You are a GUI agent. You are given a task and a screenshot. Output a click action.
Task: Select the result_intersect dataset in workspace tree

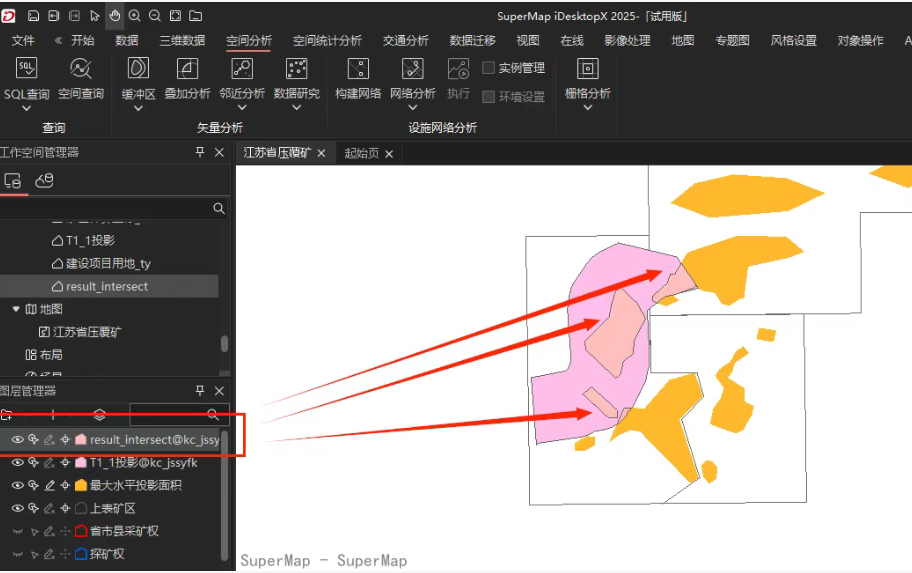(x=106, y=286)
